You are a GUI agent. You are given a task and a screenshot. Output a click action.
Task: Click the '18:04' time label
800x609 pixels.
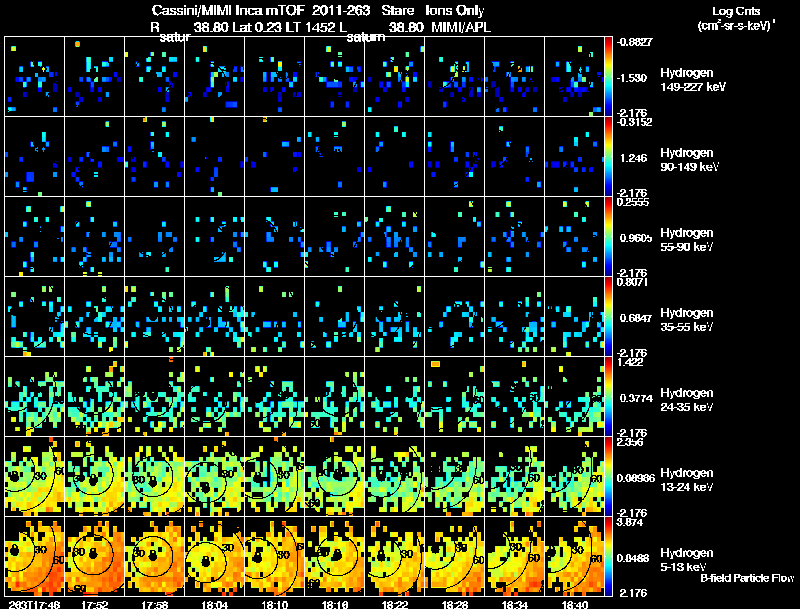click(215, 604)
